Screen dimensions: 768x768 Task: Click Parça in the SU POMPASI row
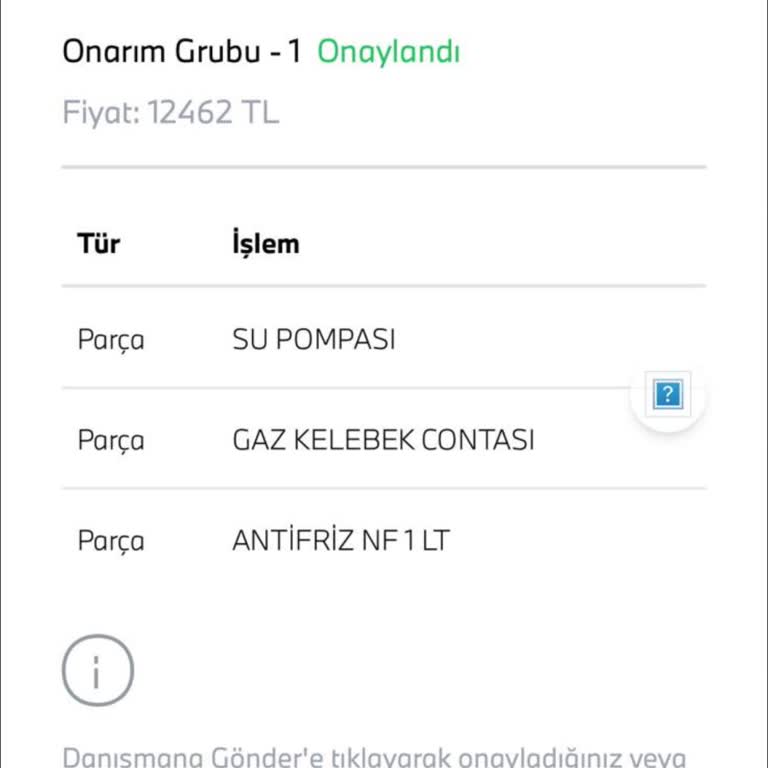tap(110, 340)
